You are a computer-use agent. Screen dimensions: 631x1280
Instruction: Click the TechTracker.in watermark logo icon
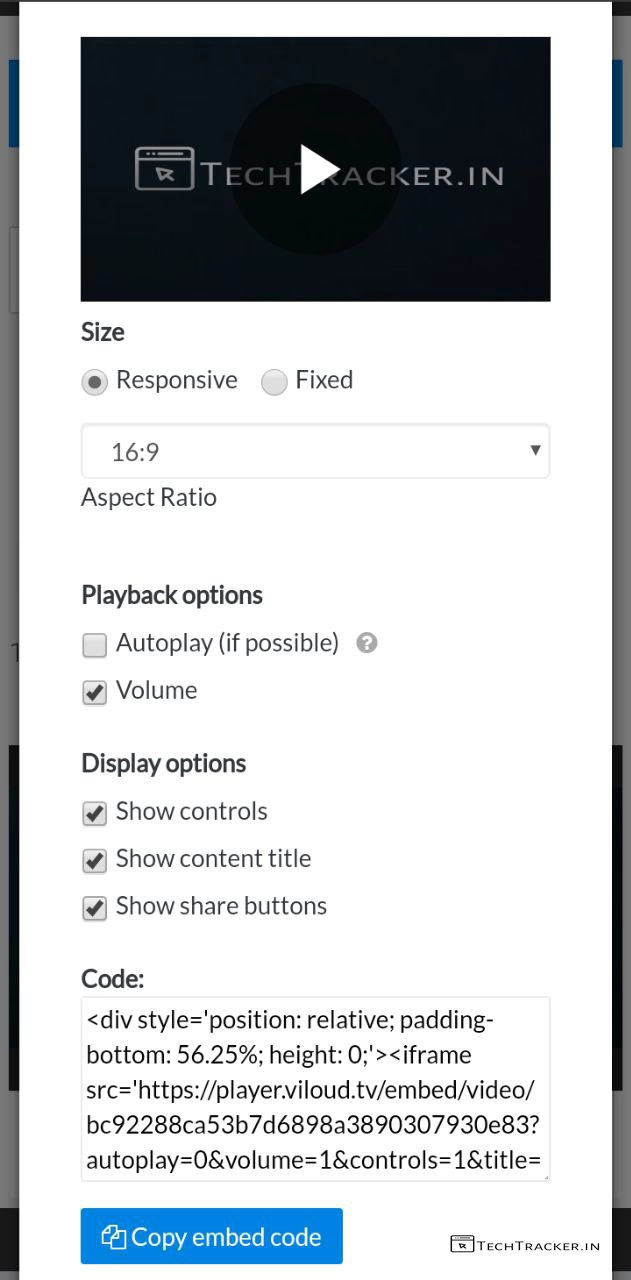pos(461,1244)
